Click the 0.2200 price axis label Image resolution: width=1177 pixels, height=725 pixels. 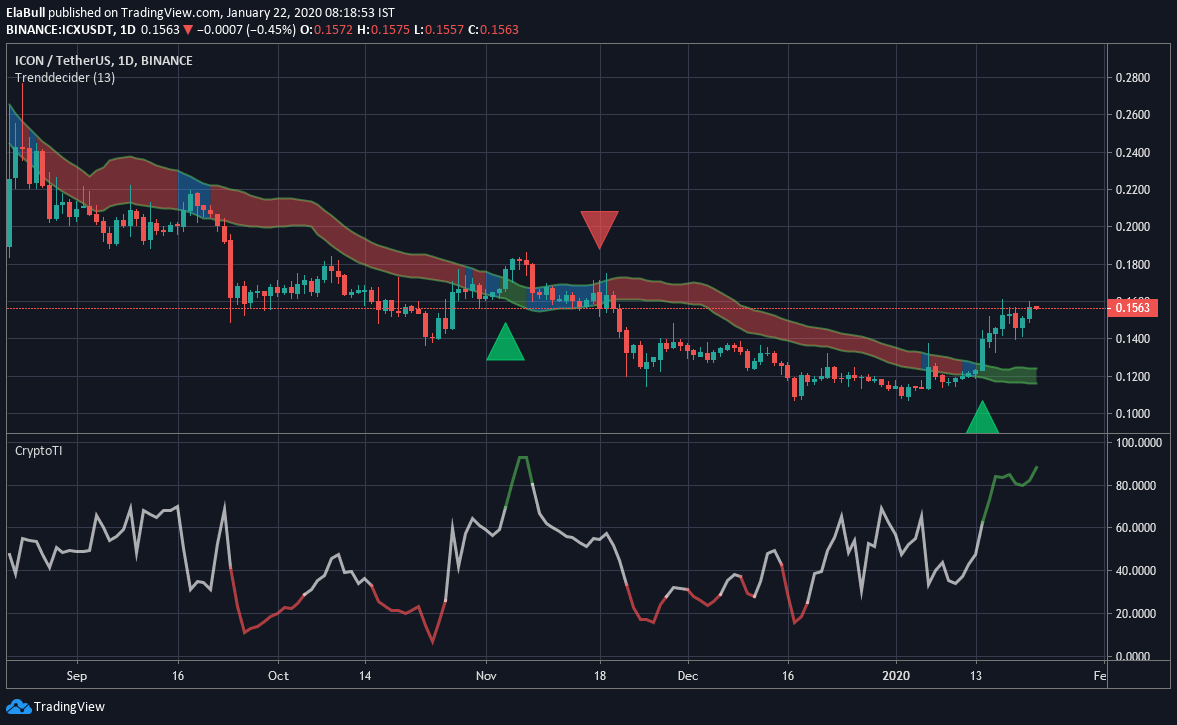pyautogui.click(x=1132, y=189)
